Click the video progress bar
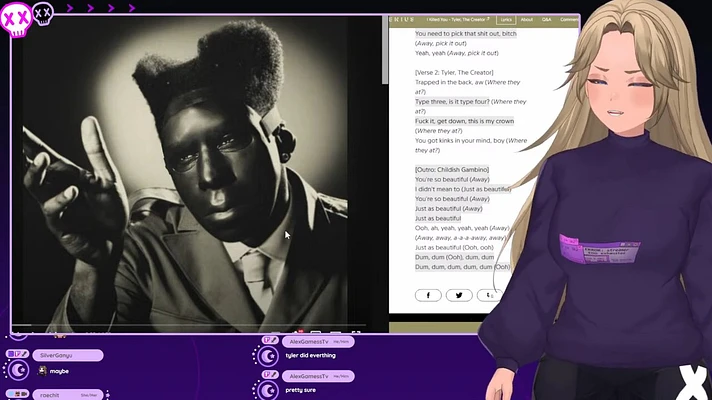Viewport: 712px width, 400px height. [x=188, y=325]
